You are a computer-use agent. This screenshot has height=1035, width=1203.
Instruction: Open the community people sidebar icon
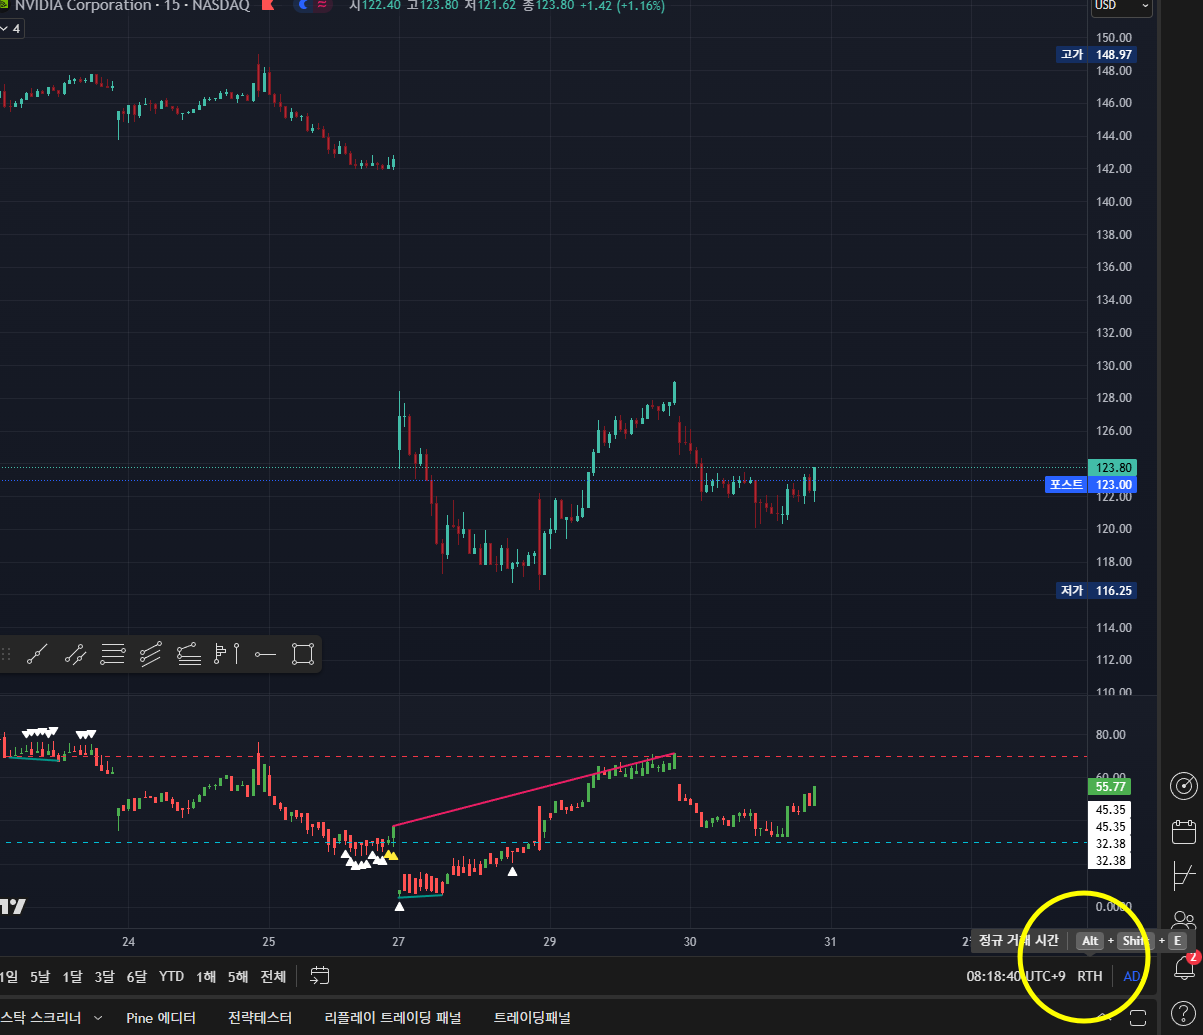click(x=1186, y=920)
